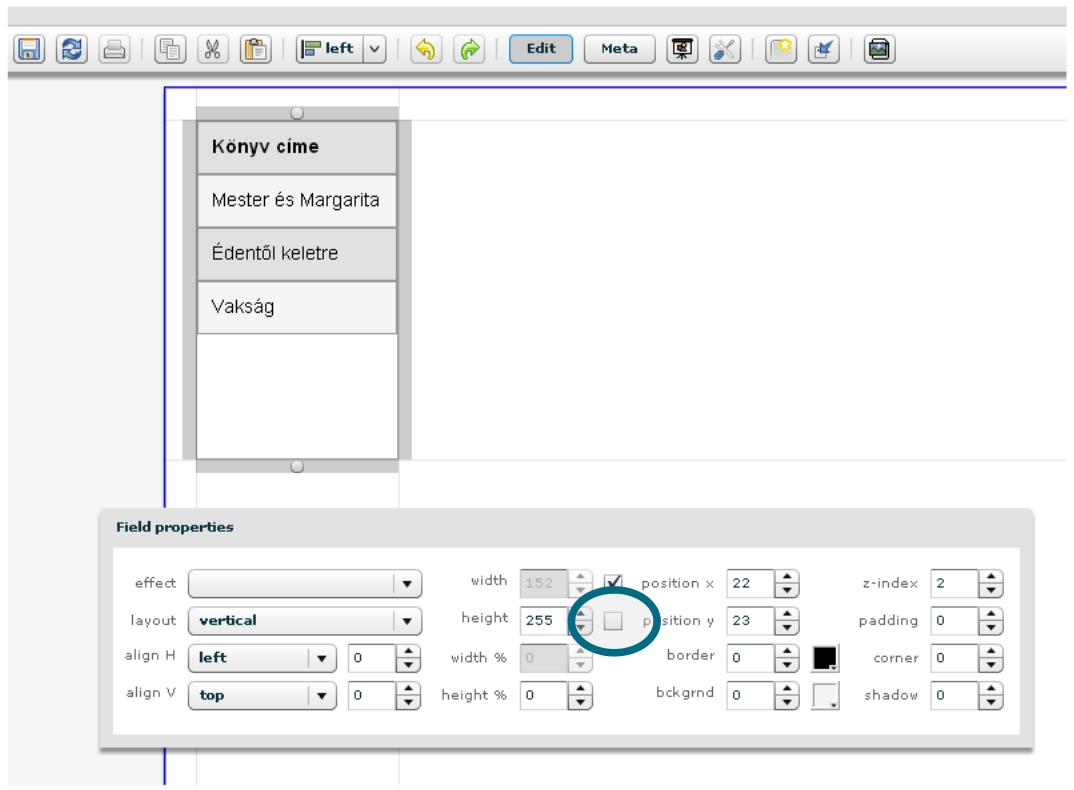
Task: Pick the black border color swatch
Action: [824, 659]
